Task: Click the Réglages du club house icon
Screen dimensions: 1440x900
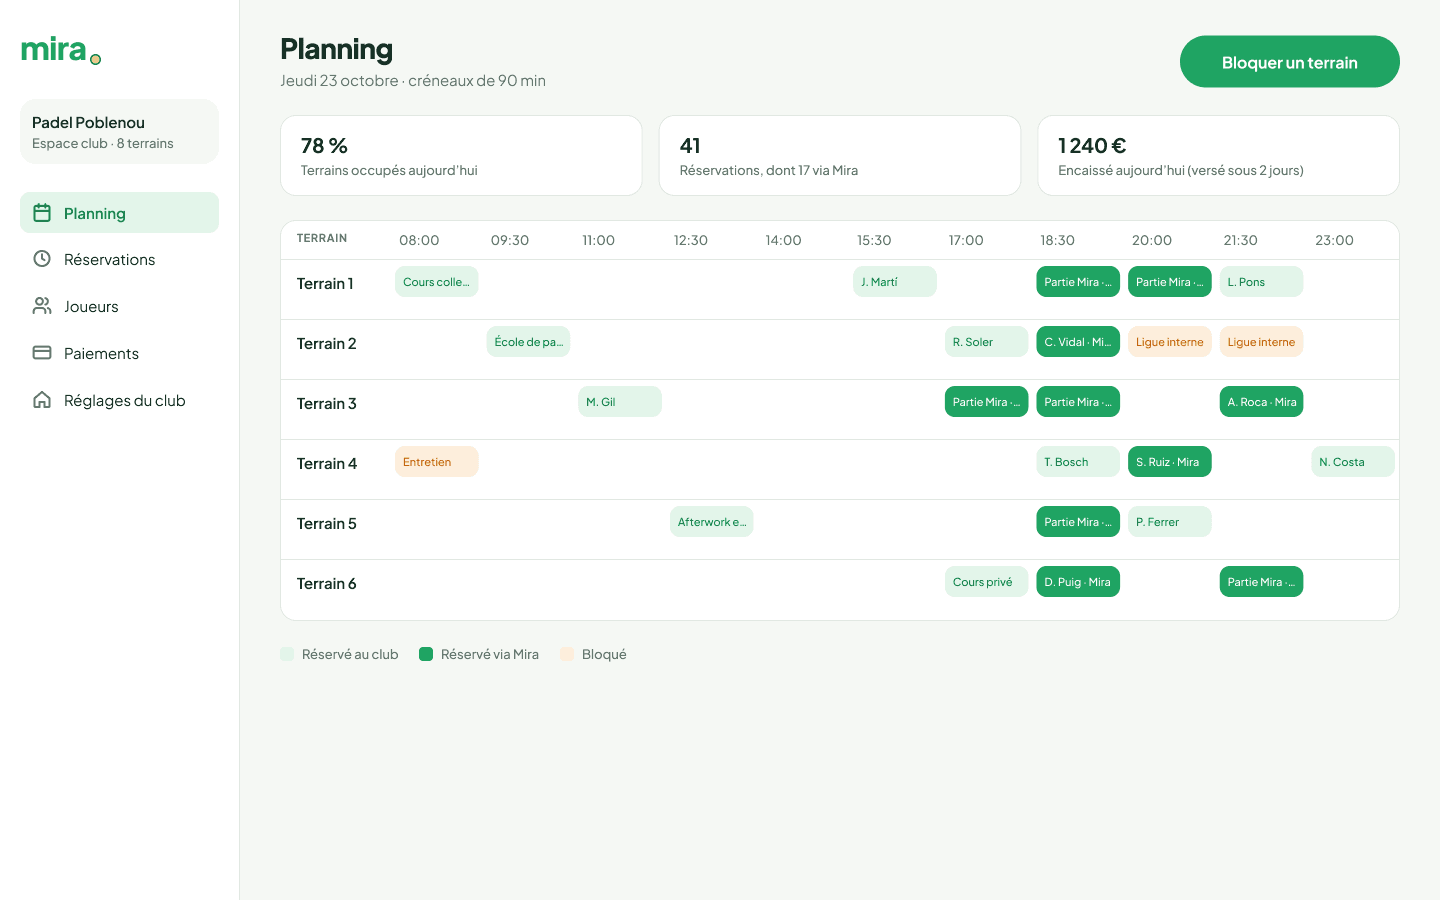Action: (42, 400)
